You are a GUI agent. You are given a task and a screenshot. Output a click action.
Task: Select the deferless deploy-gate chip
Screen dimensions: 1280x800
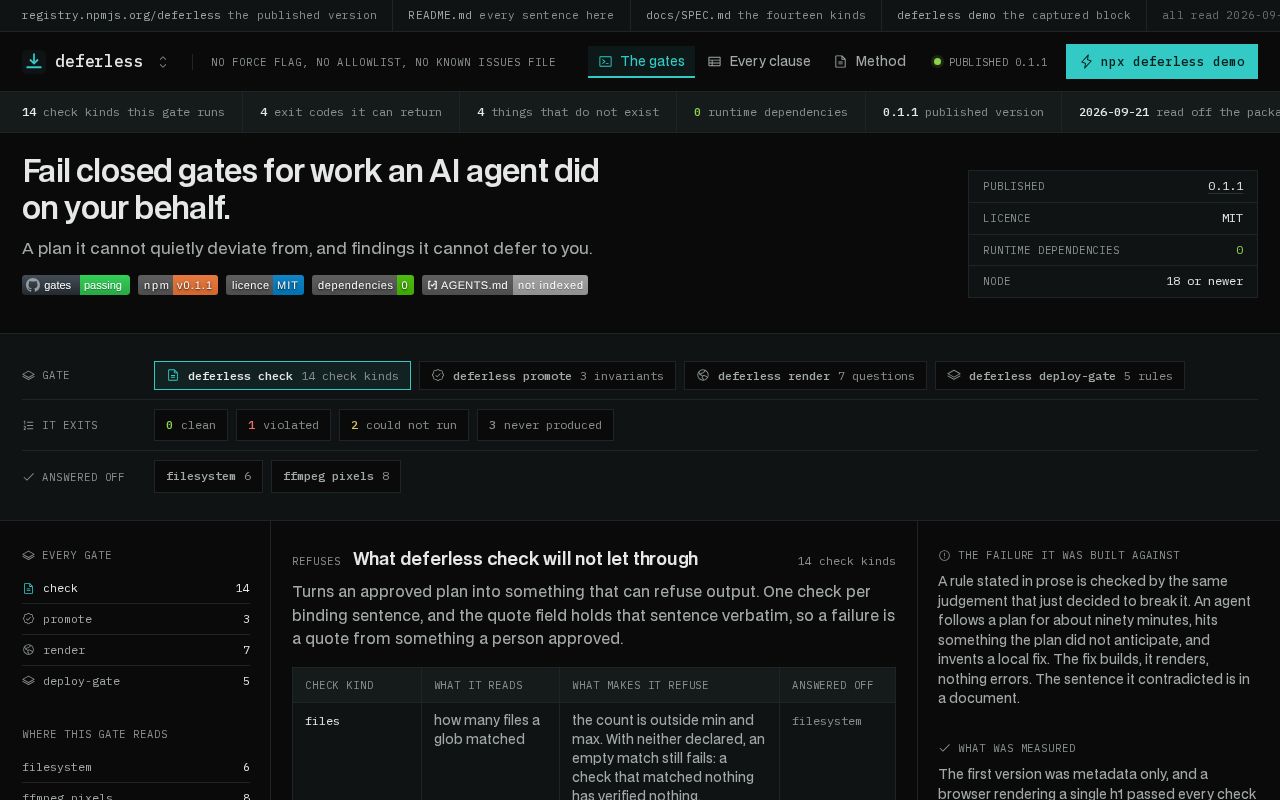point(1060,375)
